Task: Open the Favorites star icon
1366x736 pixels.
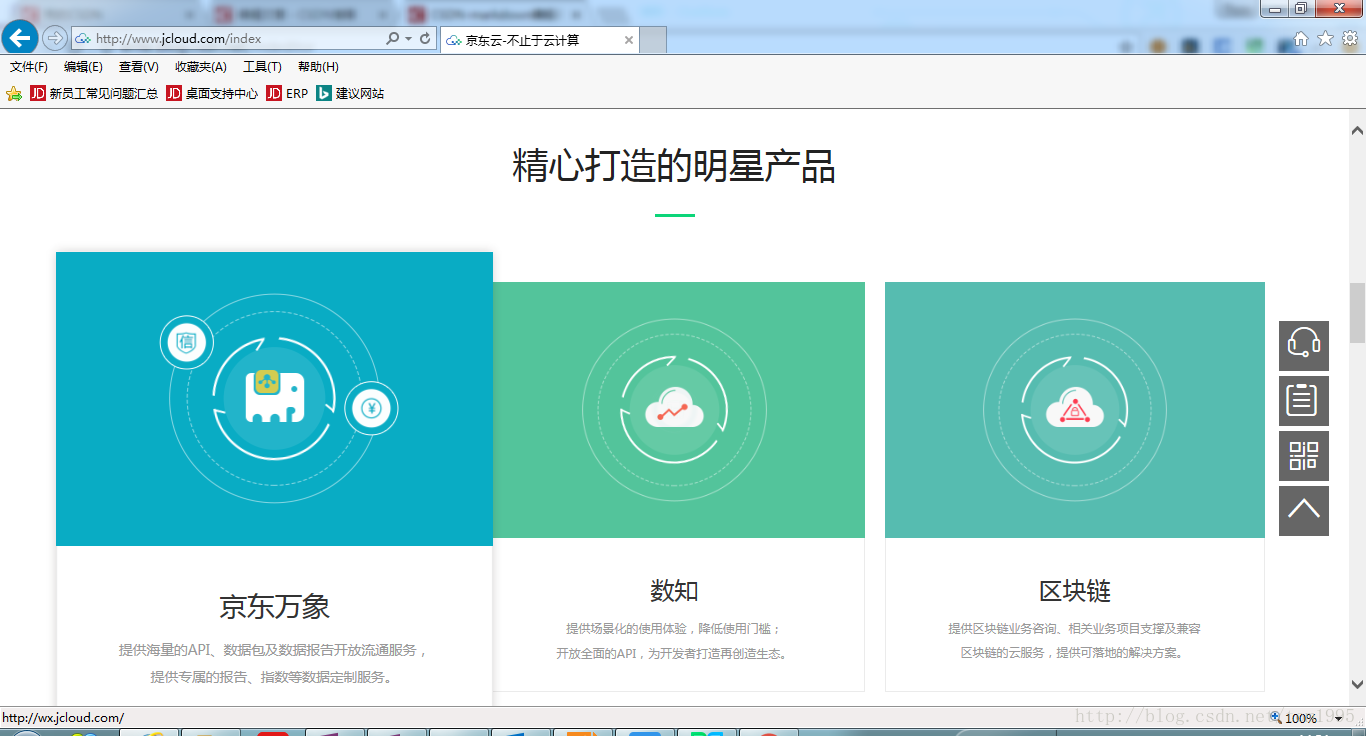Action: pos(1325,38)
